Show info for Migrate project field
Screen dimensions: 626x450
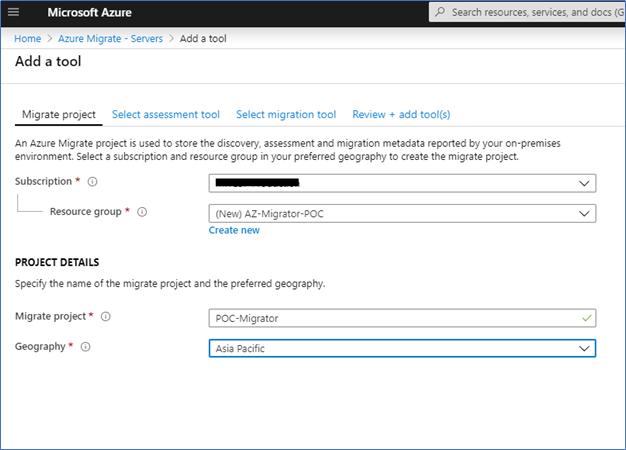[105, 317]
